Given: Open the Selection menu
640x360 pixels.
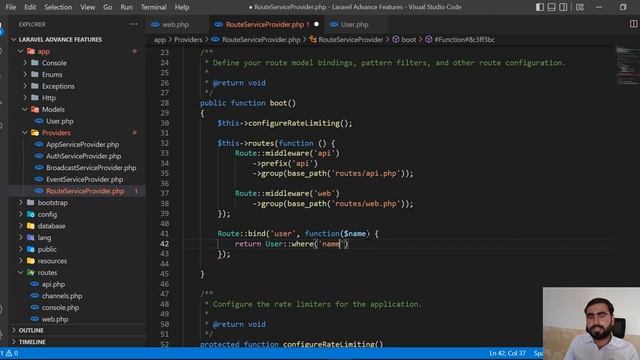Looking at the screenshot, I should coord(58,7).
